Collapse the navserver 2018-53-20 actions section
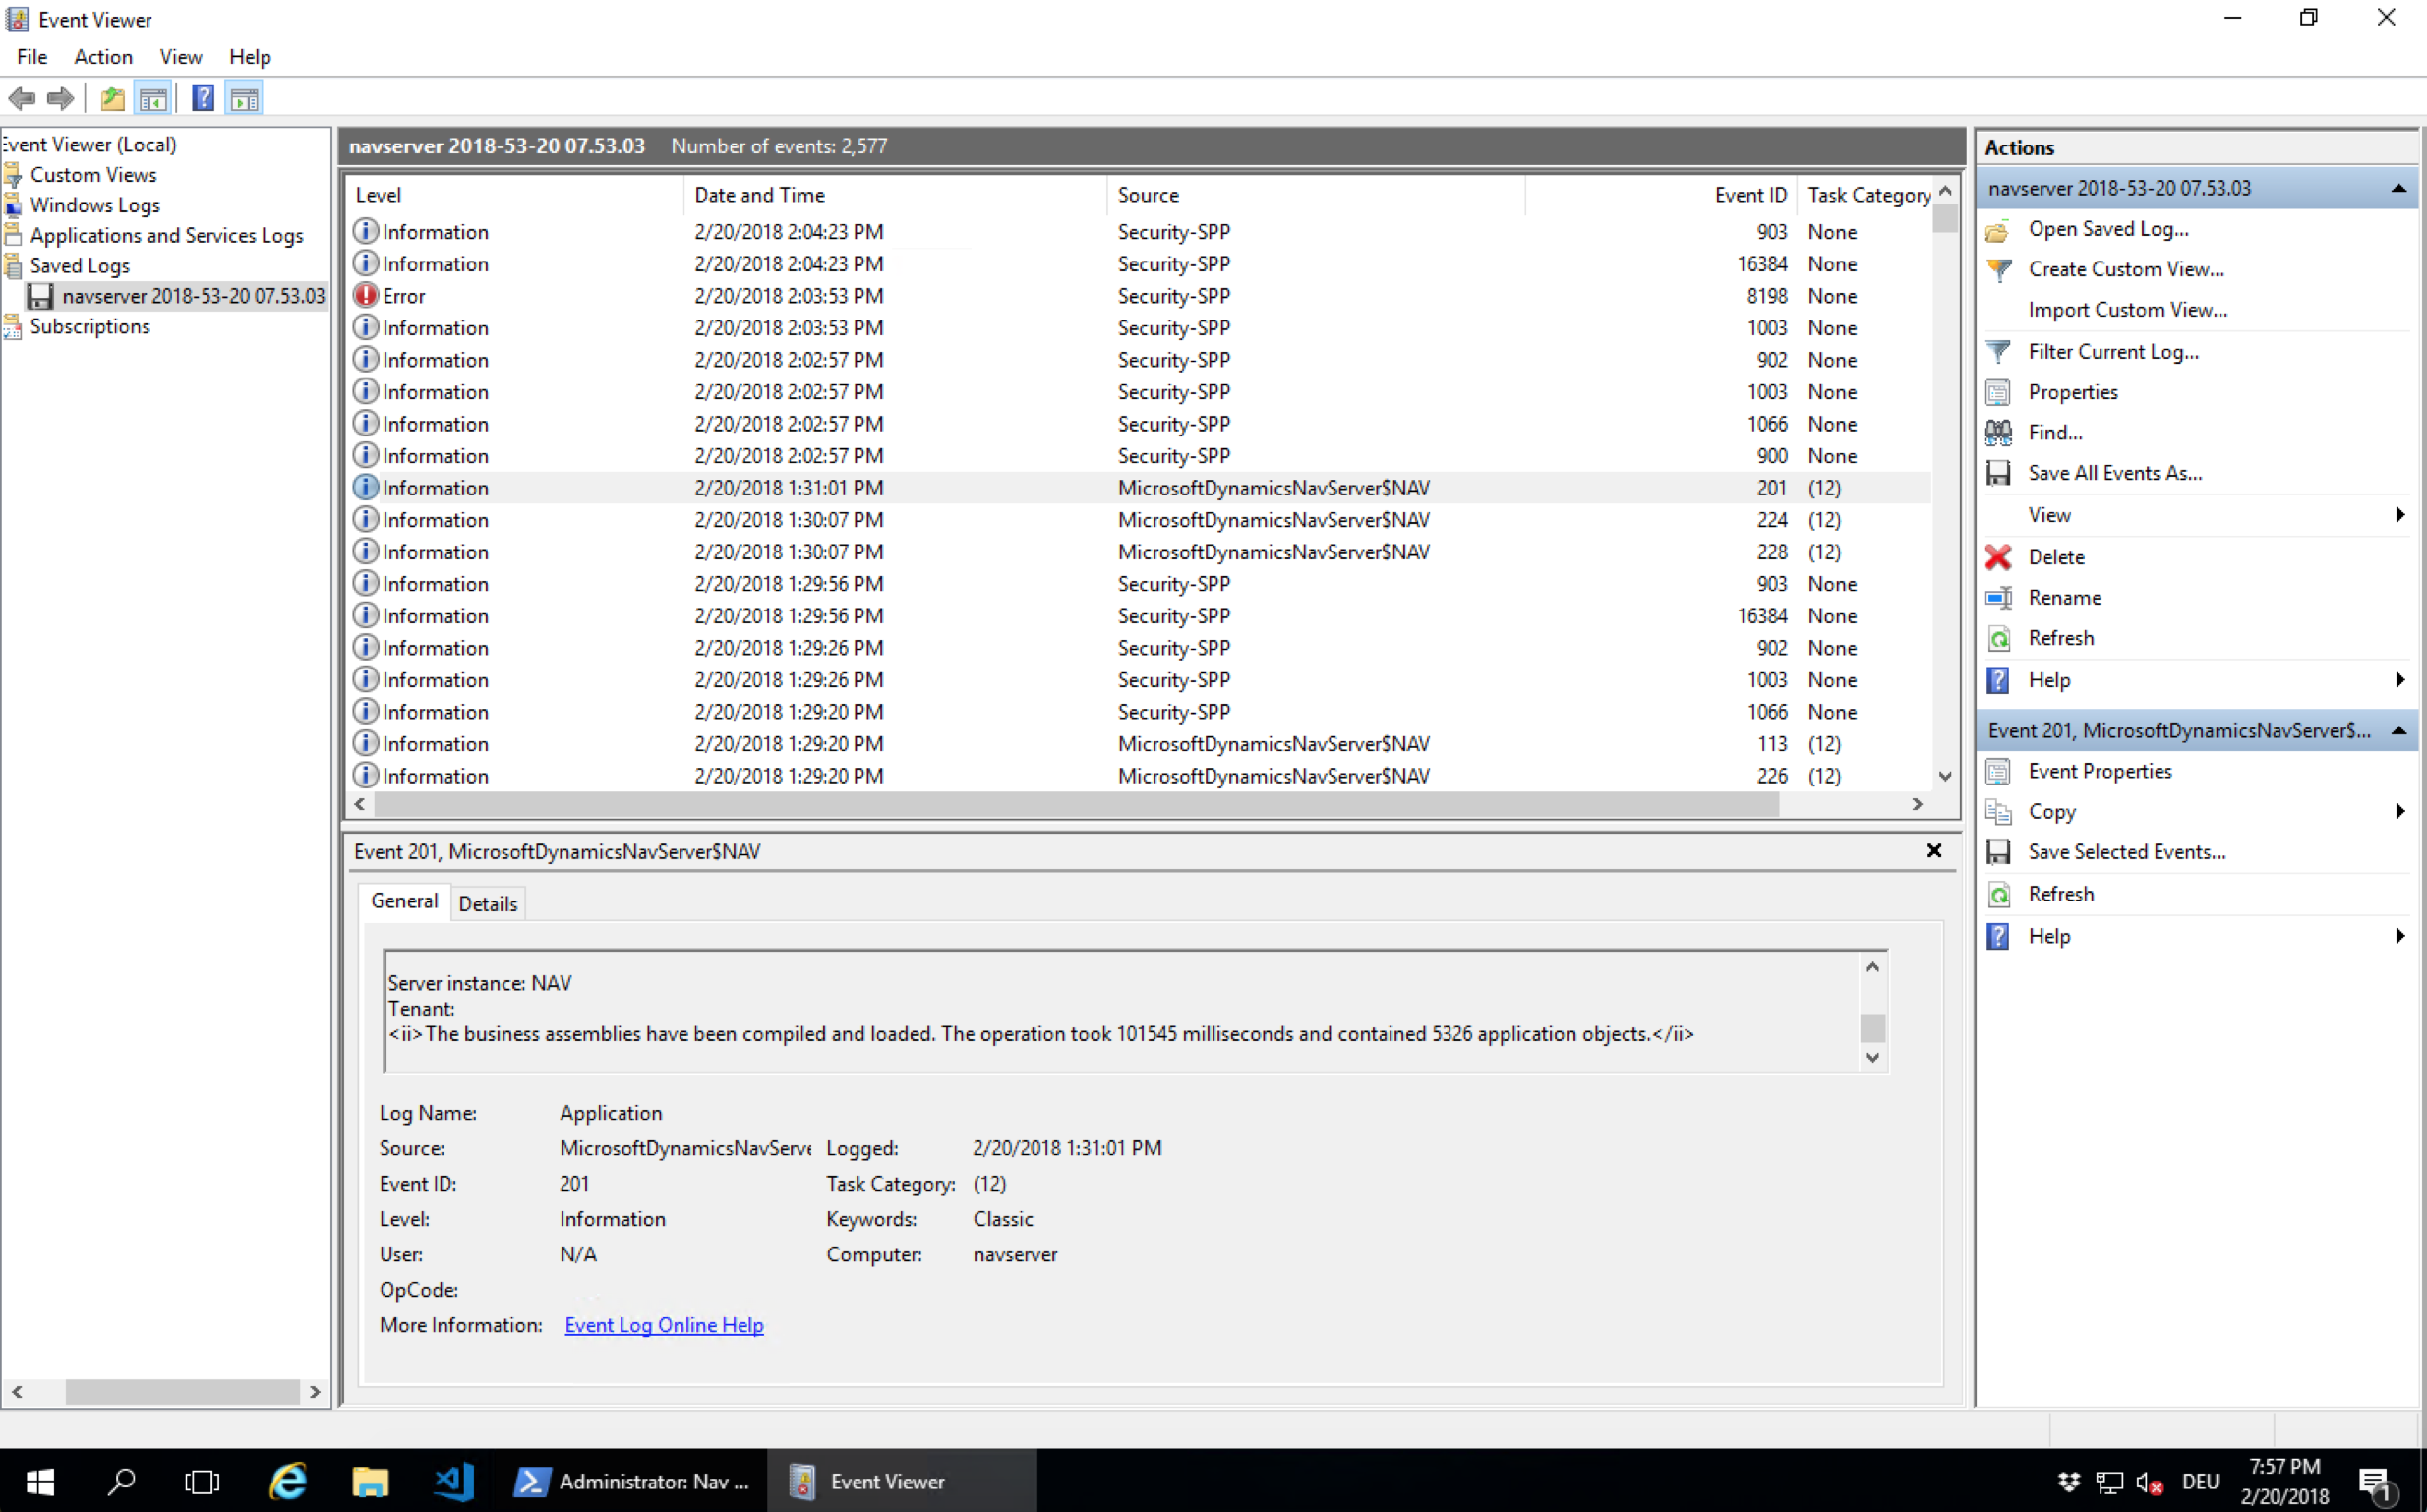Image resolution: width=2427 pixels, height=1512 pixels. coord(2398,188)
